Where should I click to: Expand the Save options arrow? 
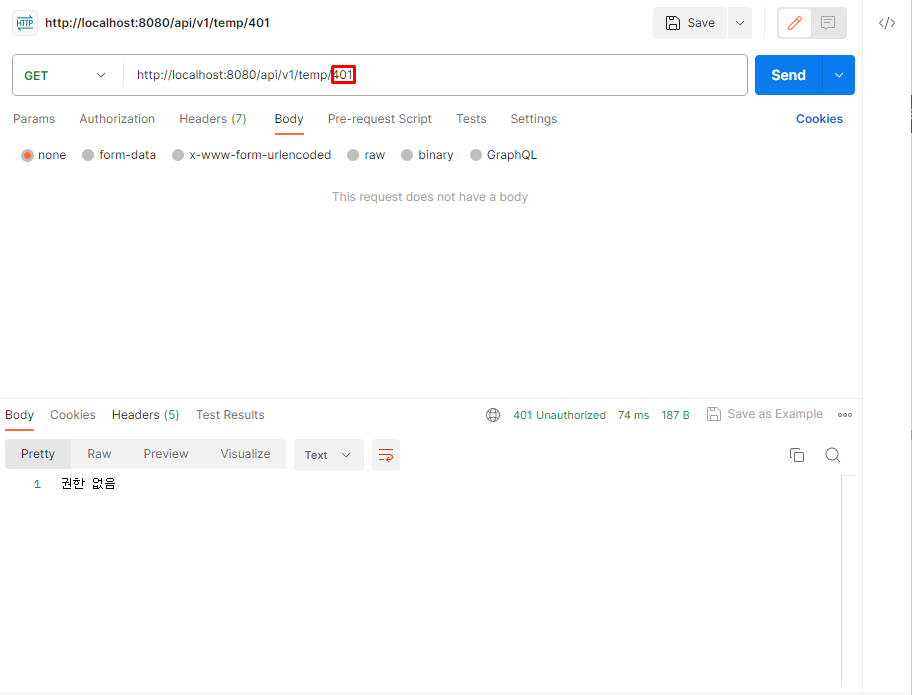pos(740,23)
